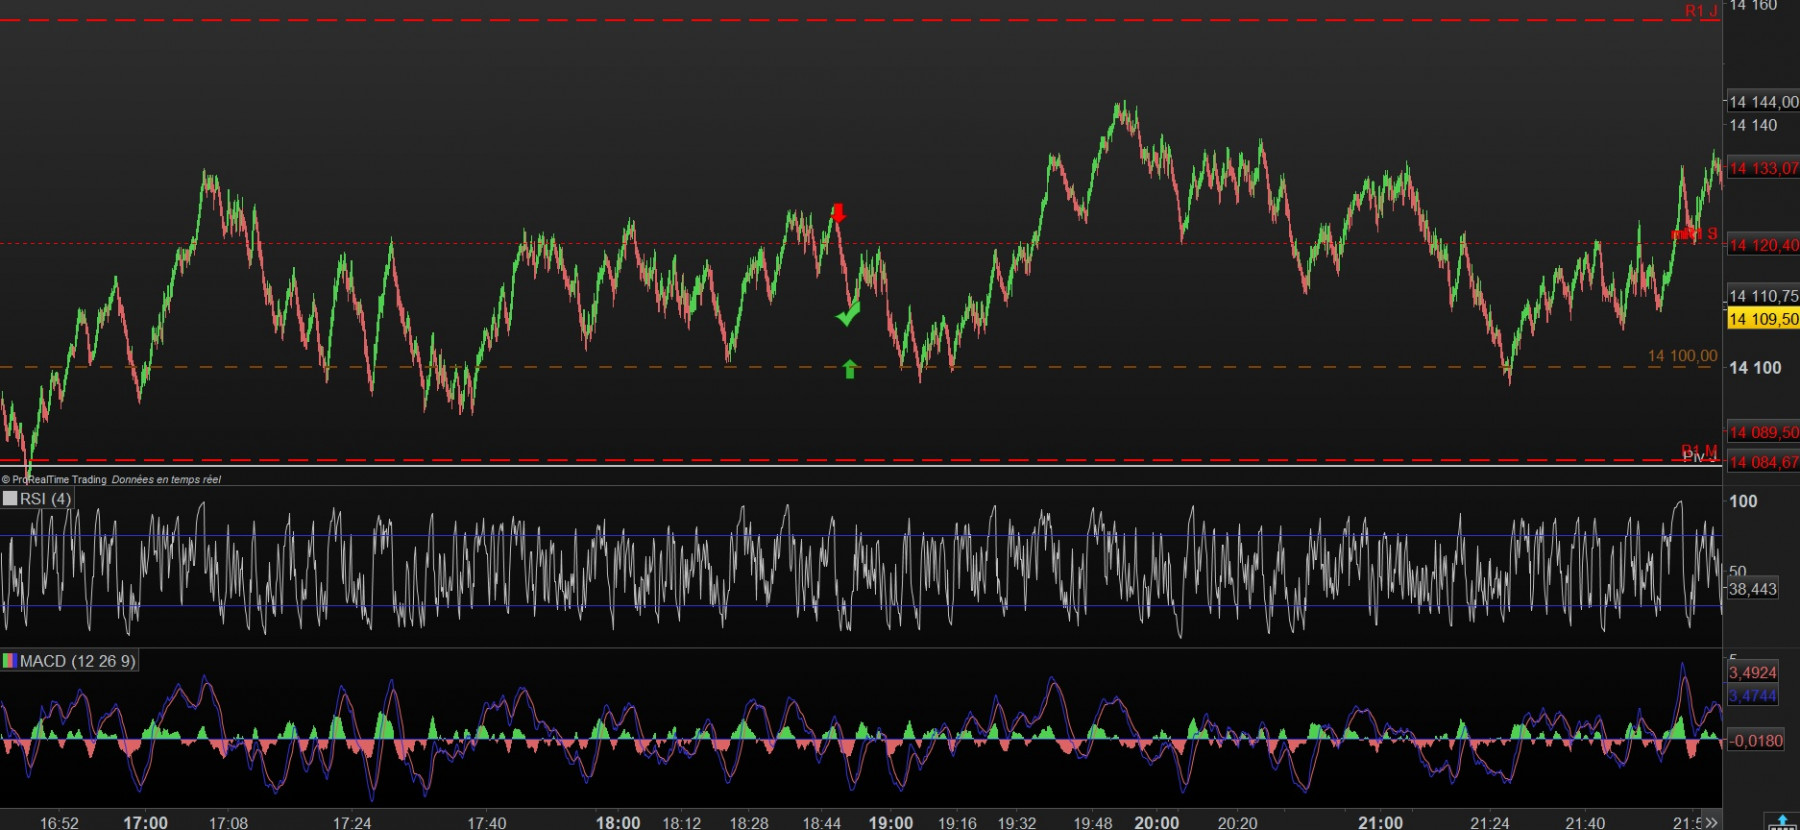This screenshot has width=1800, height=830.
Task: Open MACD (12 26 9) indicator settings
Action: (77, 661)
